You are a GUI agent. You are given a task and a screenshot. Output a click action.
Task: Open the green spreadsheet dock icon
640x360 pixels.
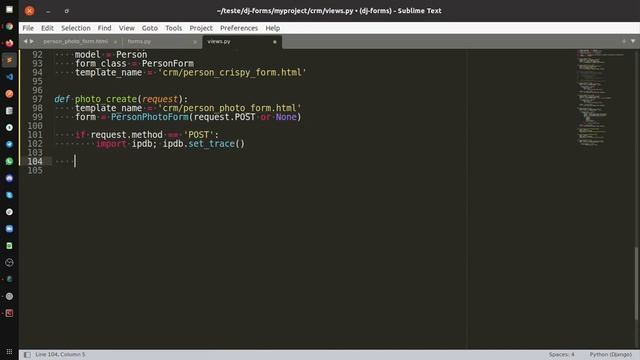click(x=9, y=246)
